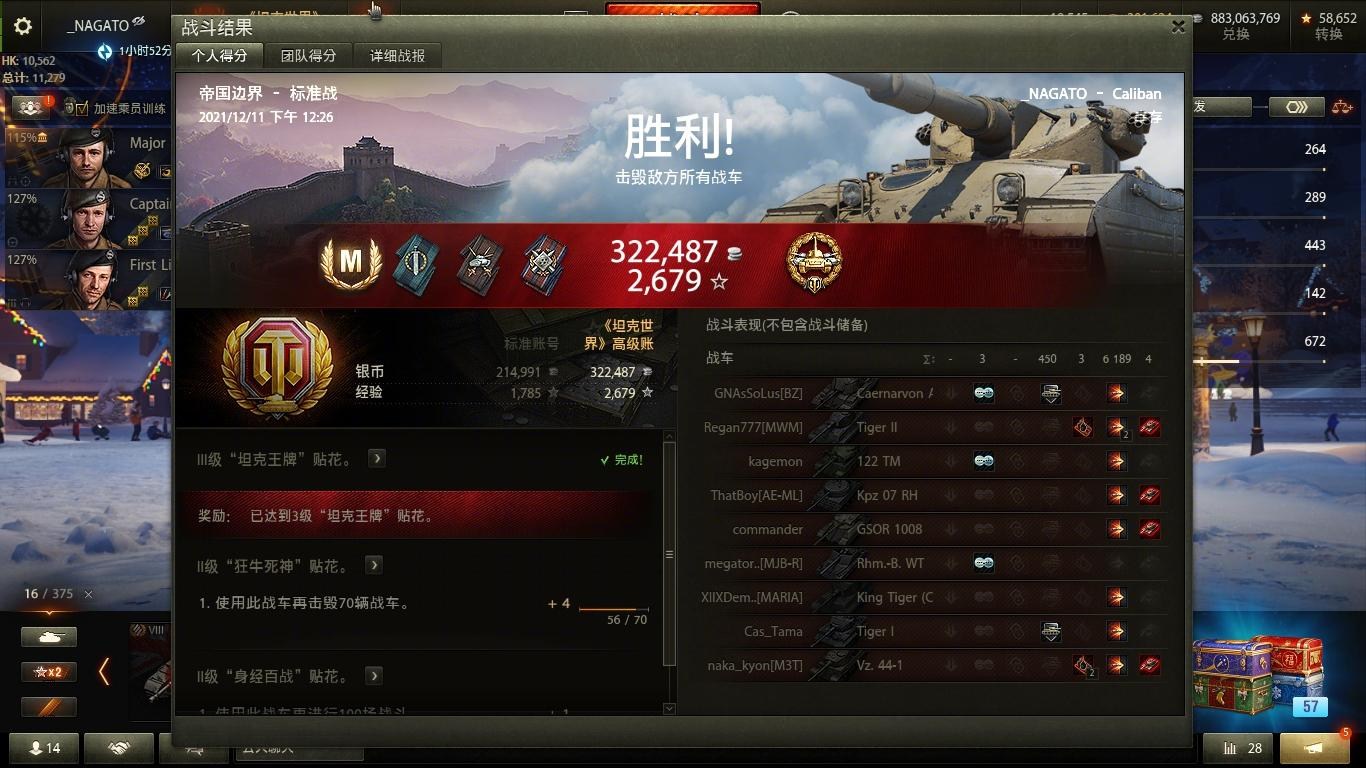Viewport: 1366px width, 768px height.
Task: Click the statistics icon showing 28
Action: pos(1238,748)
